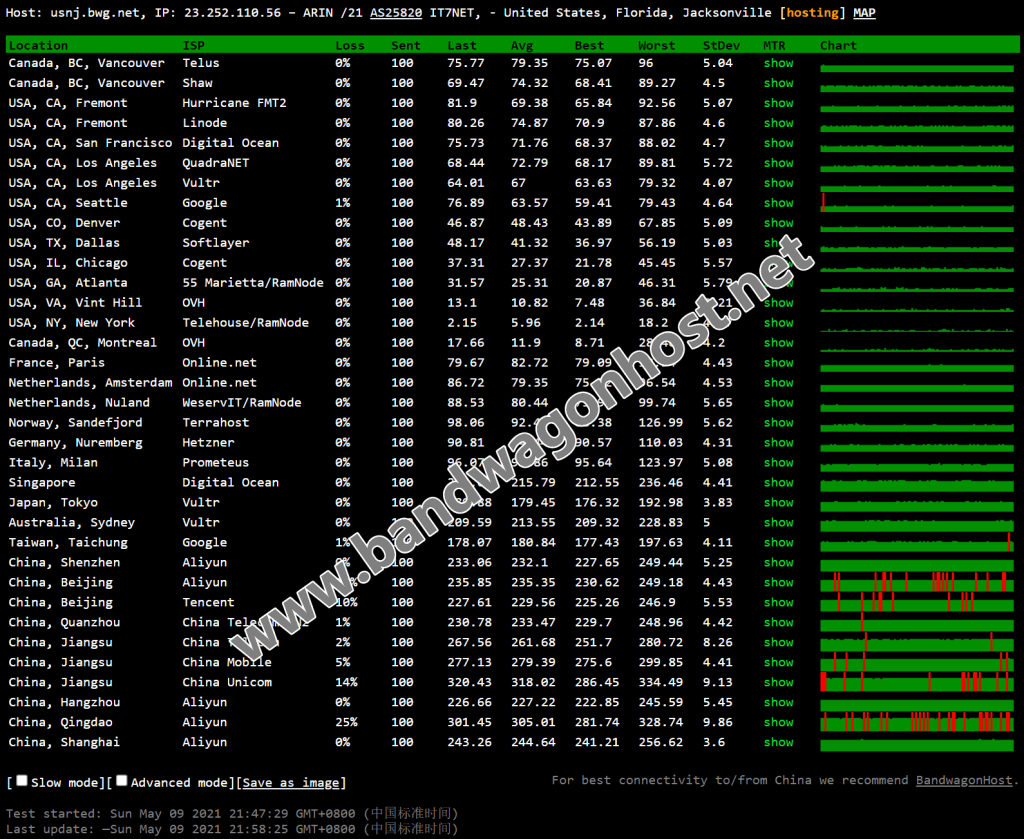The height and width of the screenshot is (839, 1024).
Task: Open the AS25820 link in header
Action: click(x=396, y=13)
